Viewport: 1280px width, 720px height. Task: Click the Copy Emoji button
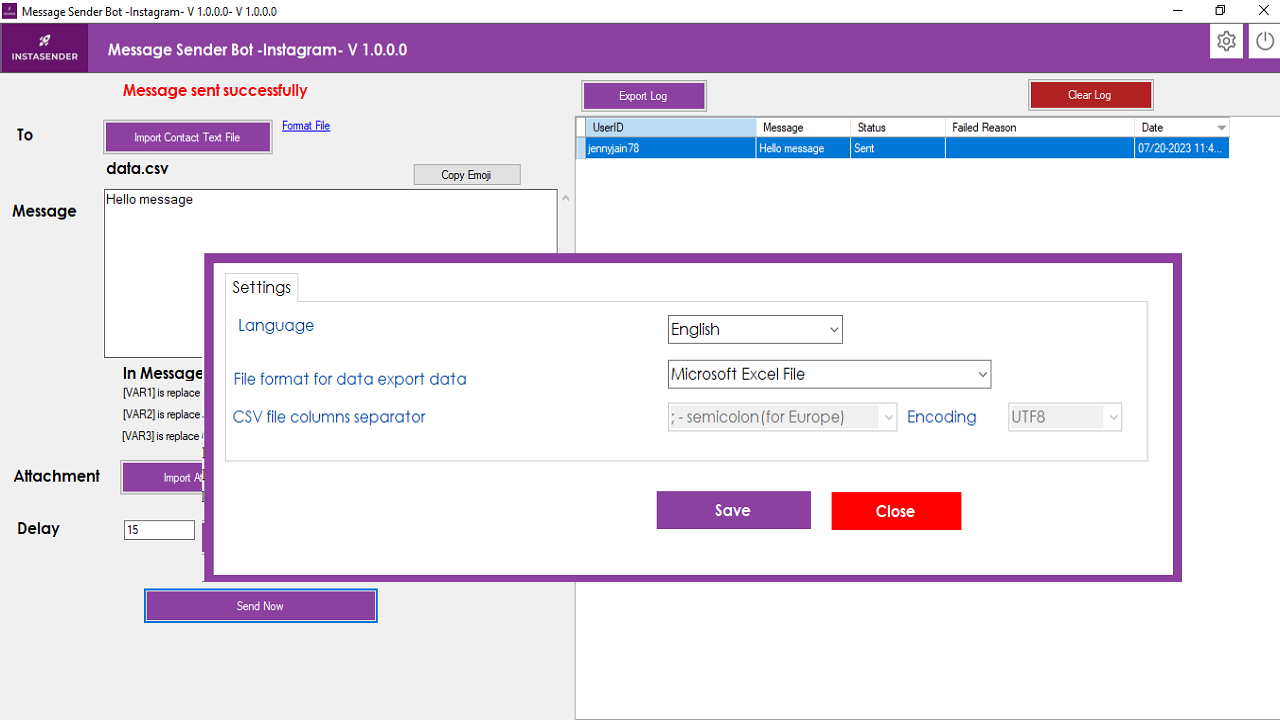coord(467,175)
